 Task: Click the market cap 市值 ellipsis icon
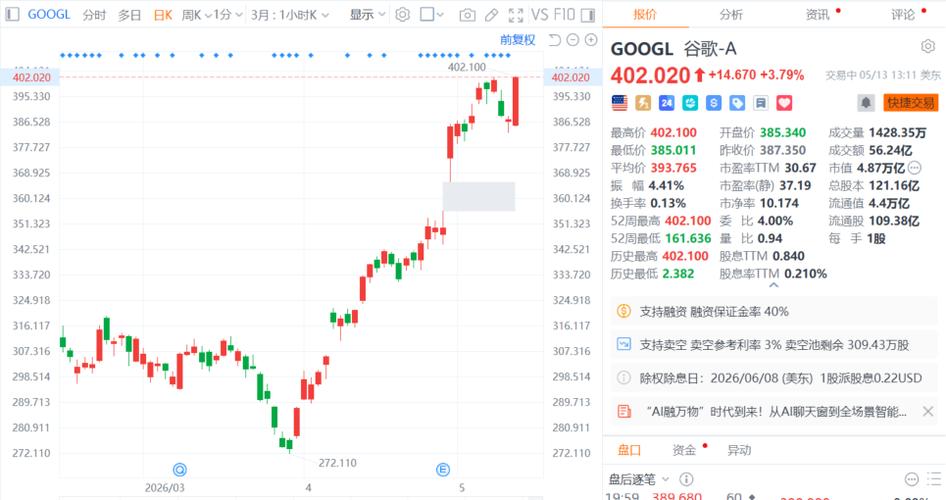coord(915,168)
